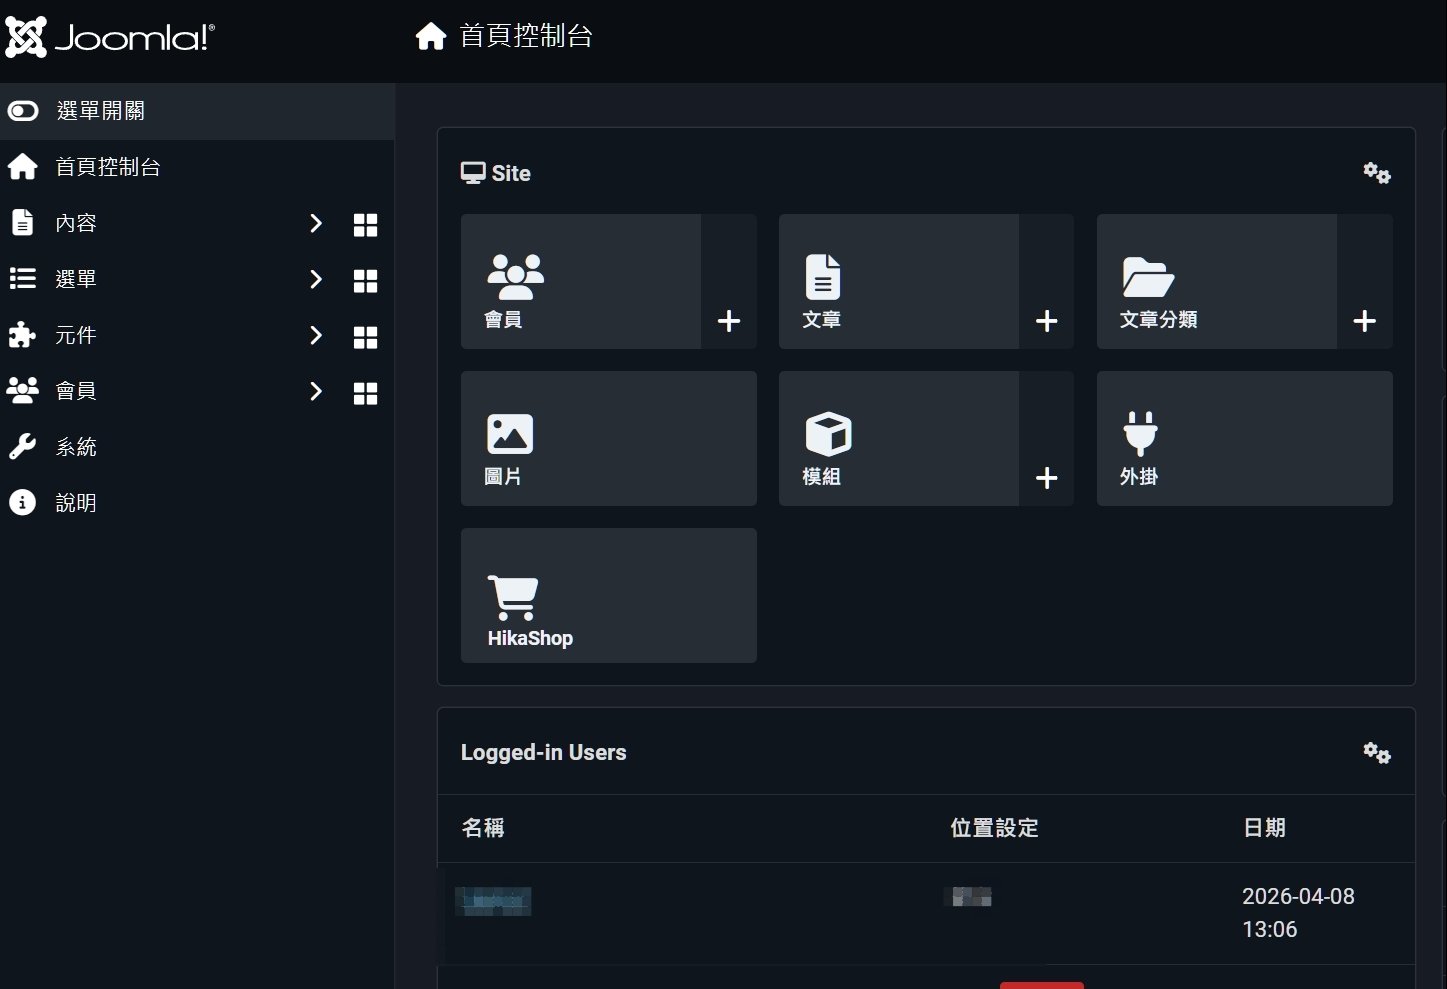This screenshot has height=989, width=1447.
Task: Open the 會員 dashboard grid icon in sidebar
Action: (x=366, y=393)
